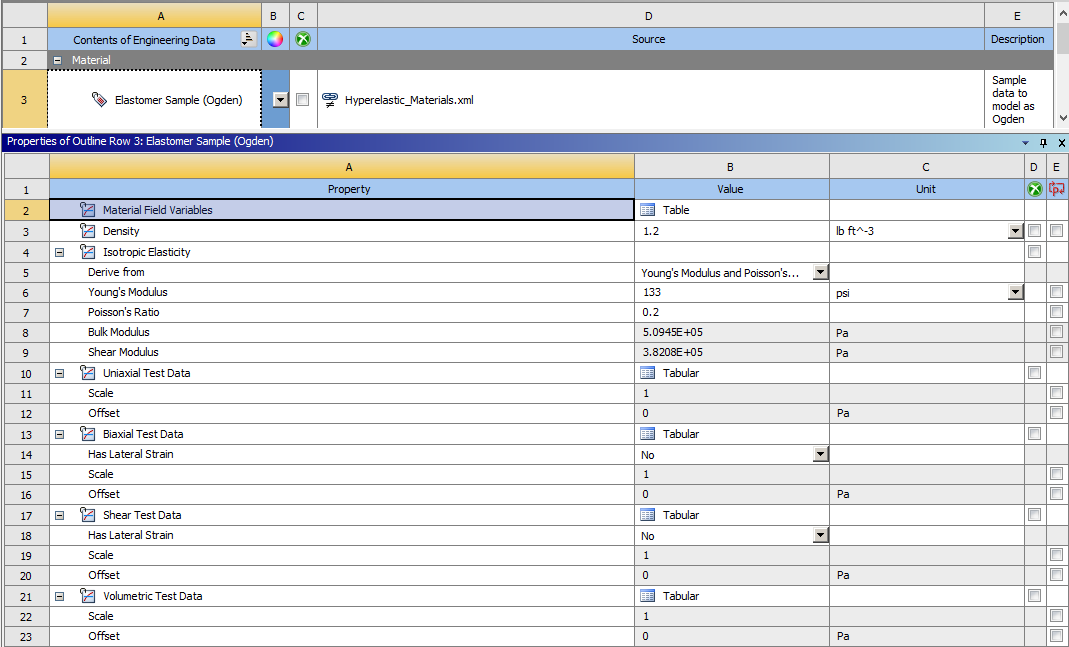Click the outline scrollbar down arrow
The height and width of the screenshot is (647, 1069).
[x=1062, y=119]
